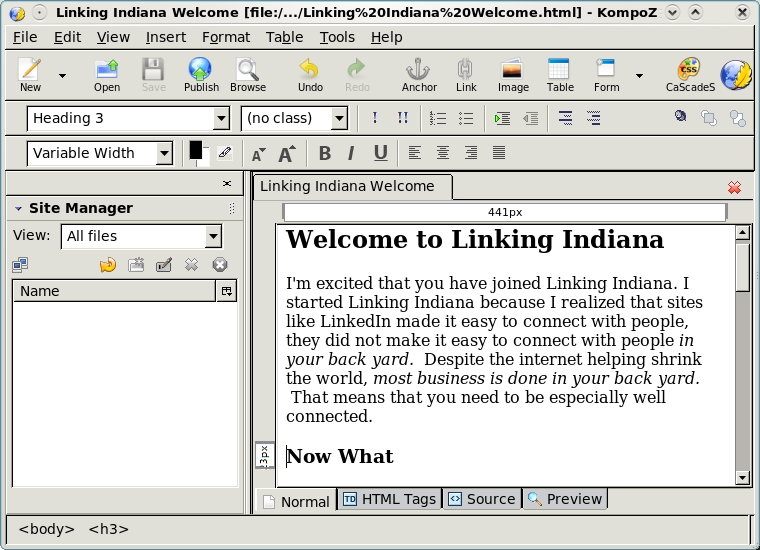
Task: Align text right
Action: tap(471, 153)
